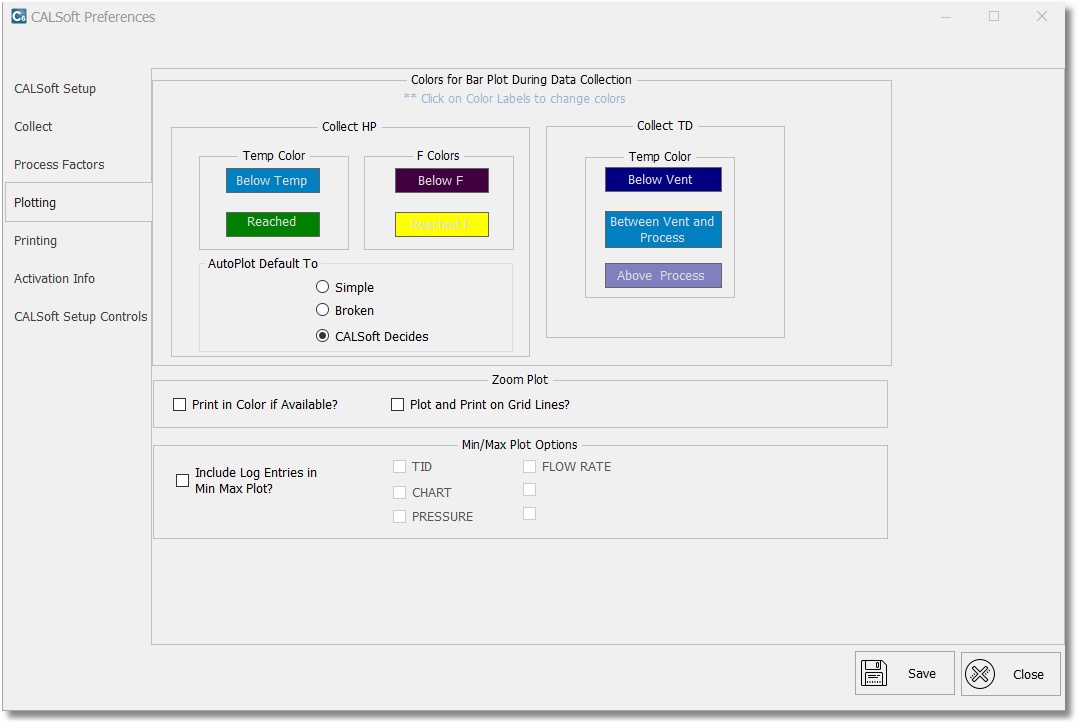The image size is (1079, 725).
Task: Maximize the CALSoft Preferences window
Action: (x=994, y=17)
